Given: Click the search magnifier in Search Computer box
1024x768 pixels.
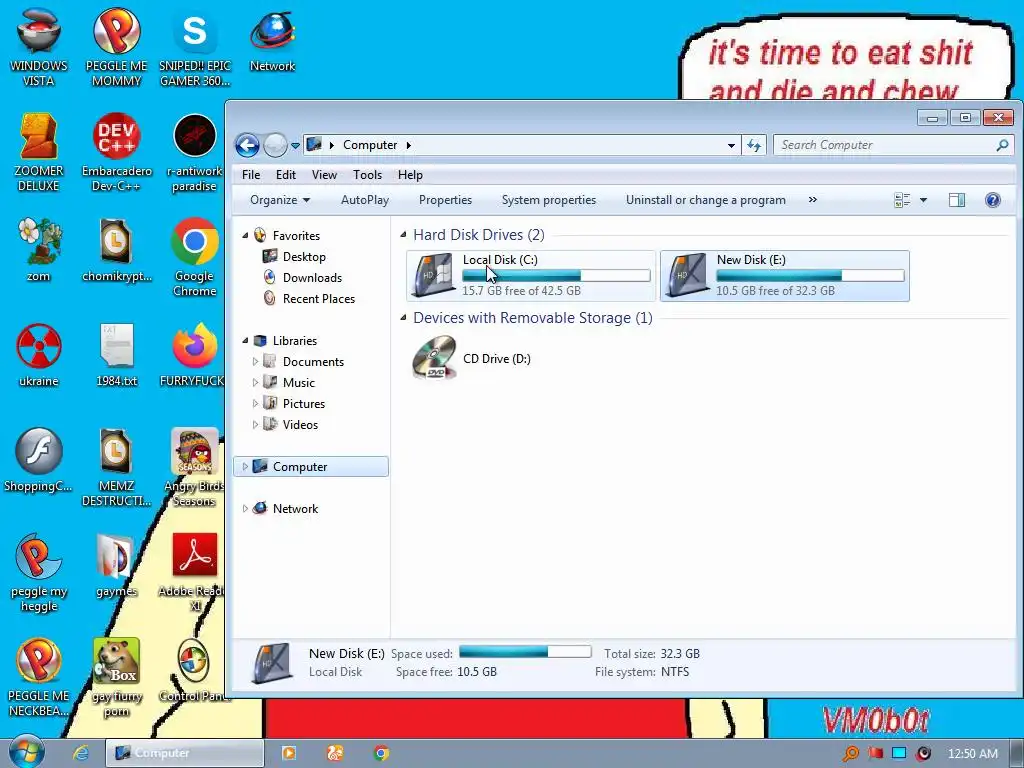Looking at the screenshot, I should coord(1002,145).
